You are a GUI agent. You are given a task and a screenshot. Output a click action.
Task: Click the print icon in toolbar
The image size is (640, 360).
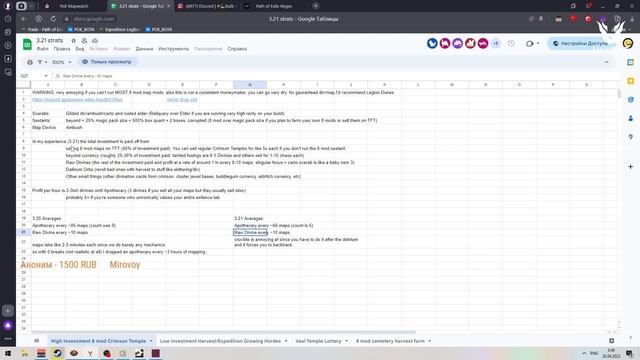click(30, 62)
